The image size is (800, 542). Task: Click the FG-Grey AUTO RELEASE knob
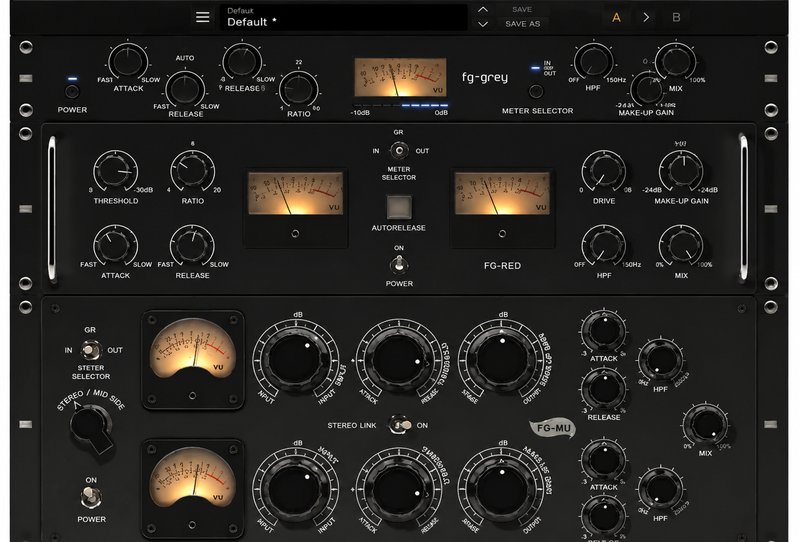pos(185,89)
